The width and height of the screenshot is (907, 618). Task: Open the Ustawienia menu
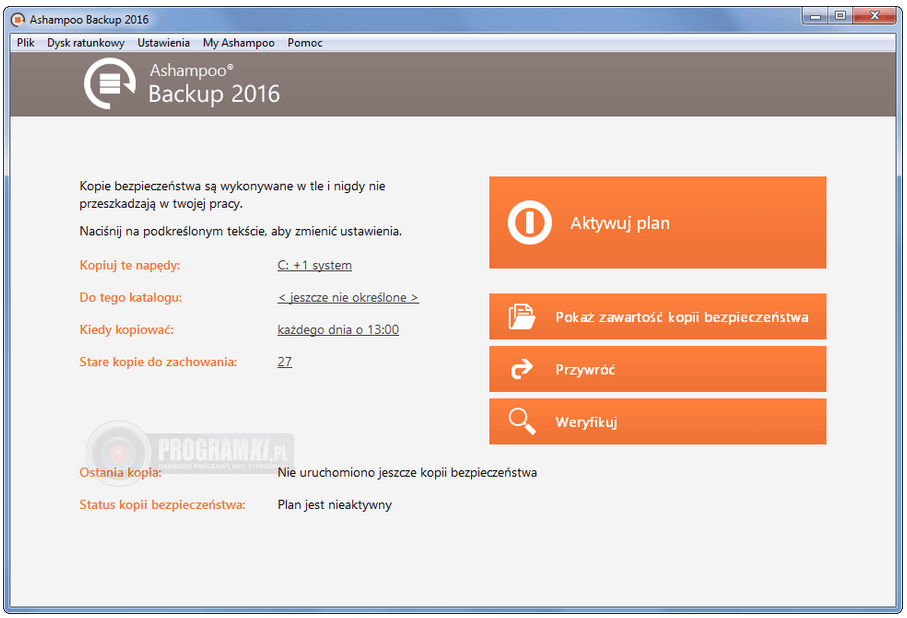163,43
